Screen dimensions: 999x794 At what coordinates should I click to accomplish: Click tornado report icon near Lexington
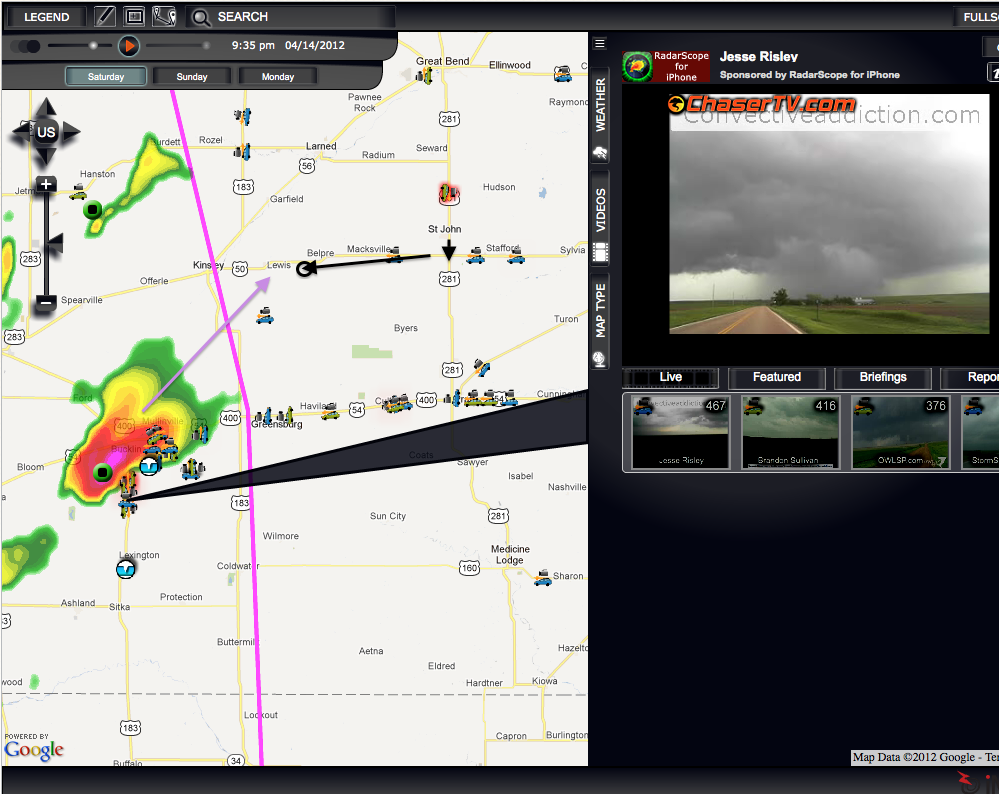126,568
